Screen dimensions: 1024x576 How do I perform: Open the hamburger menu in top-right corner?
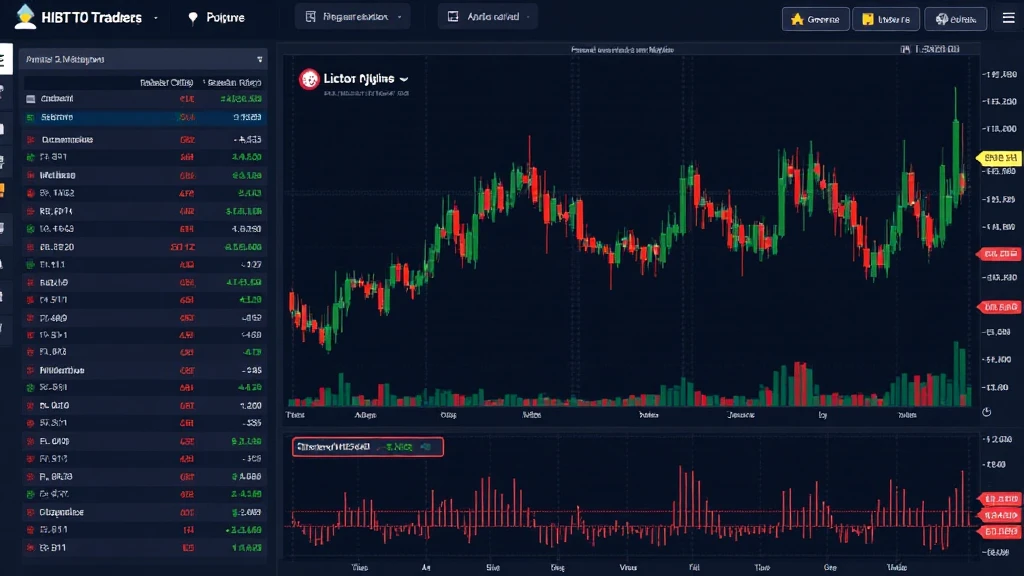pos(1007,18)
